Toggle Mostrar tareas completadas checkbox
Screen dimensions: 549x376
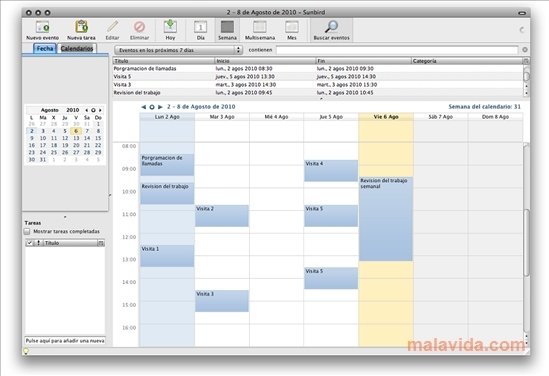[27, 231]
